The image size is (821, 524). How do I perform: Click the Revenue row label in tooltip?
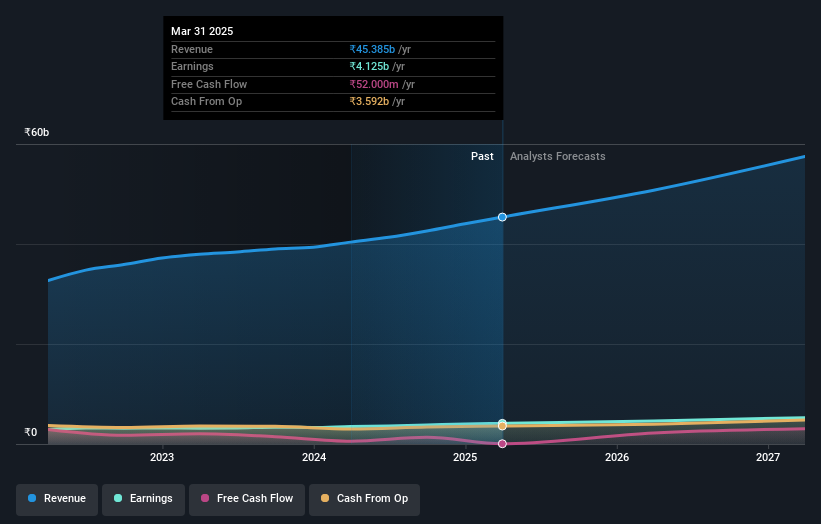(x=192, y=49)
